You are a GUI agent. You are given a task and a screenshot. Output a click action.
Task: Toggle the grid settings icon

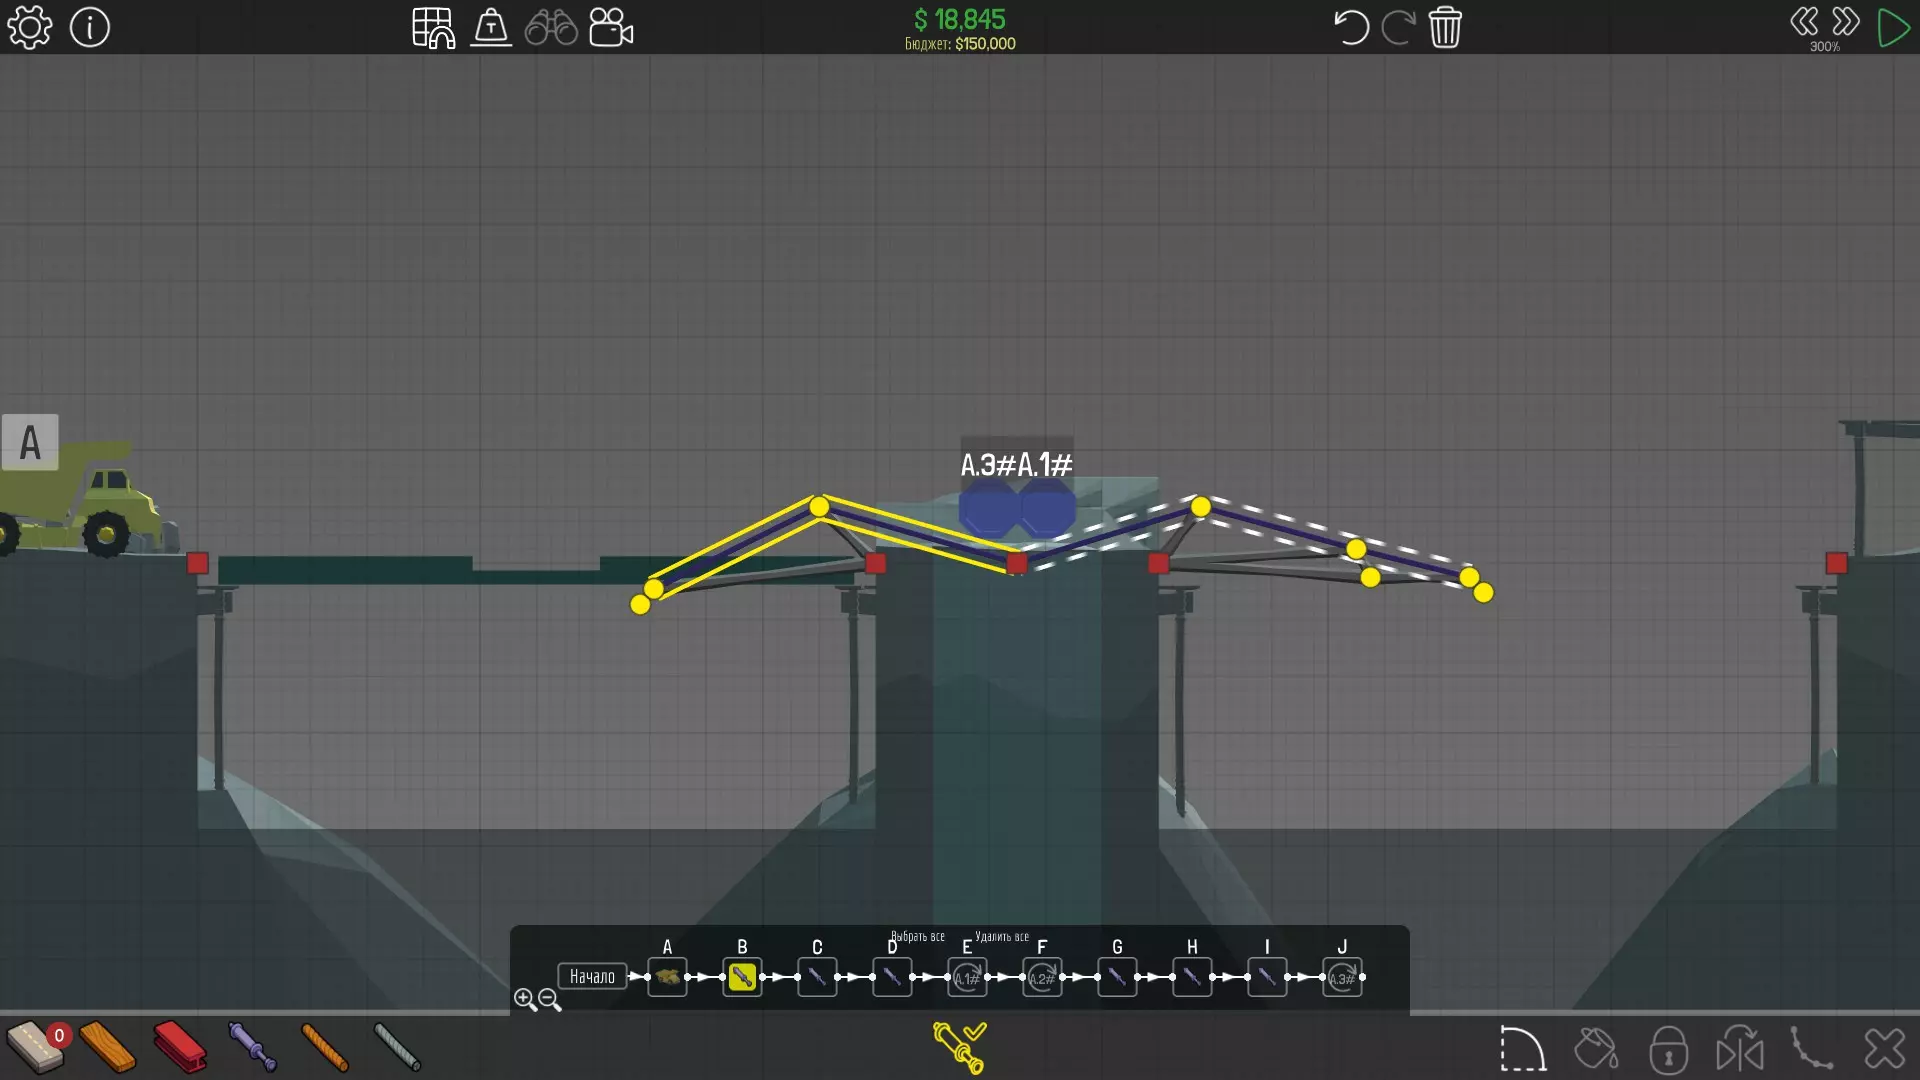point(433,27)
